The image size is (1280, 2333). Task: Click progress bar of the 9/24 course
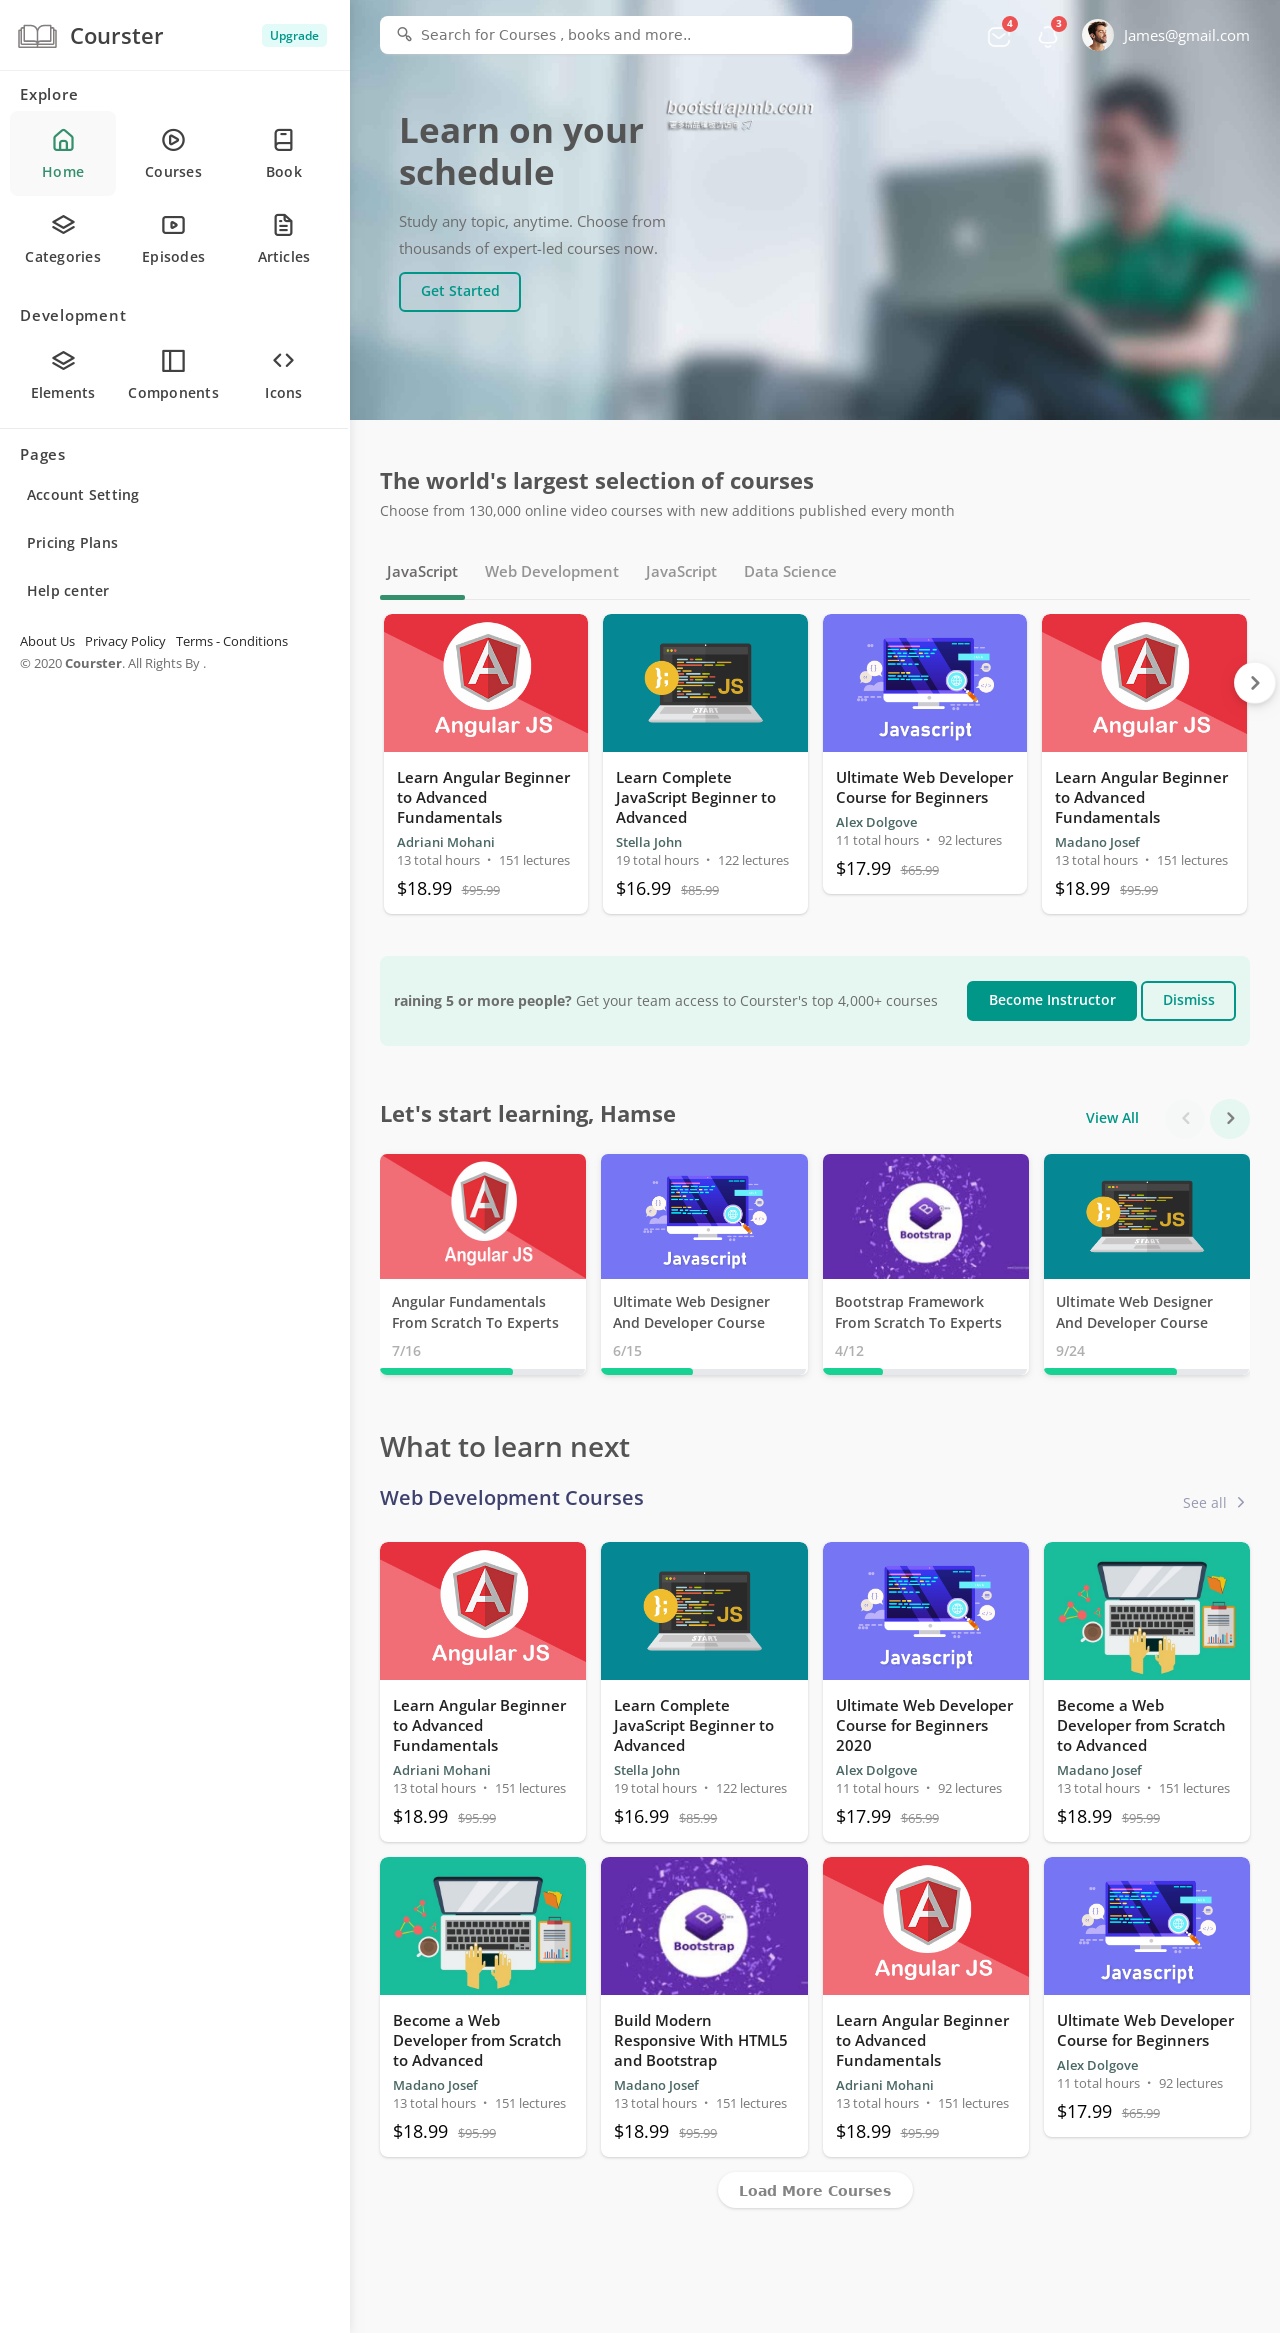tap(1147, 1372)
